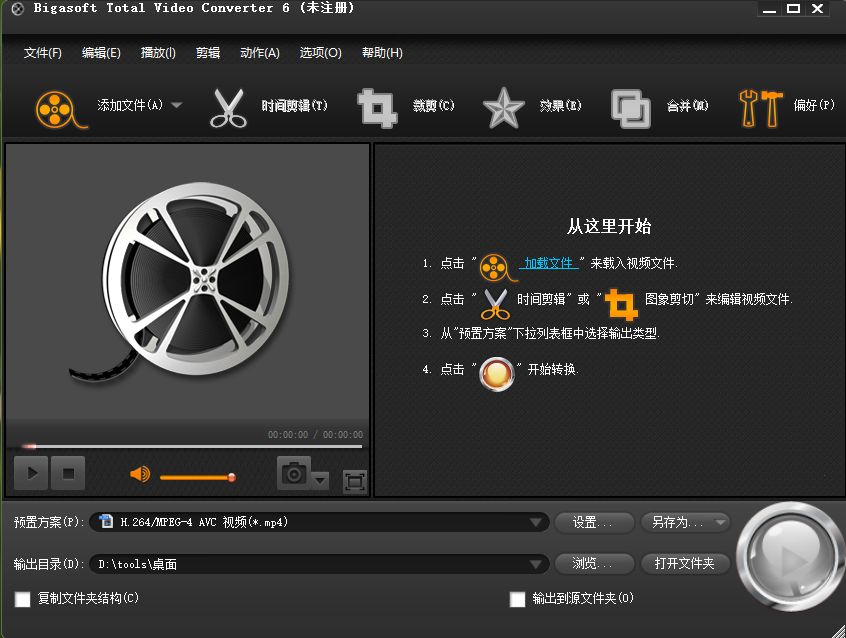Enable the 复制文件夹结构(C) checkbox
This screenshot has width=846, height=638.
[x=23, y=599]
